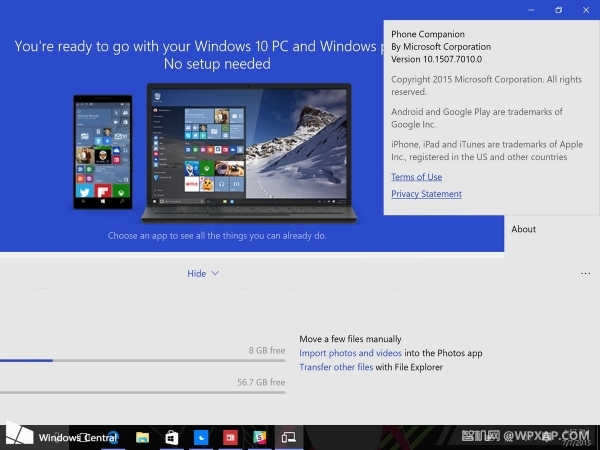
Task: Open the three-dot more options menu
Action: click(x=585, y=273)
